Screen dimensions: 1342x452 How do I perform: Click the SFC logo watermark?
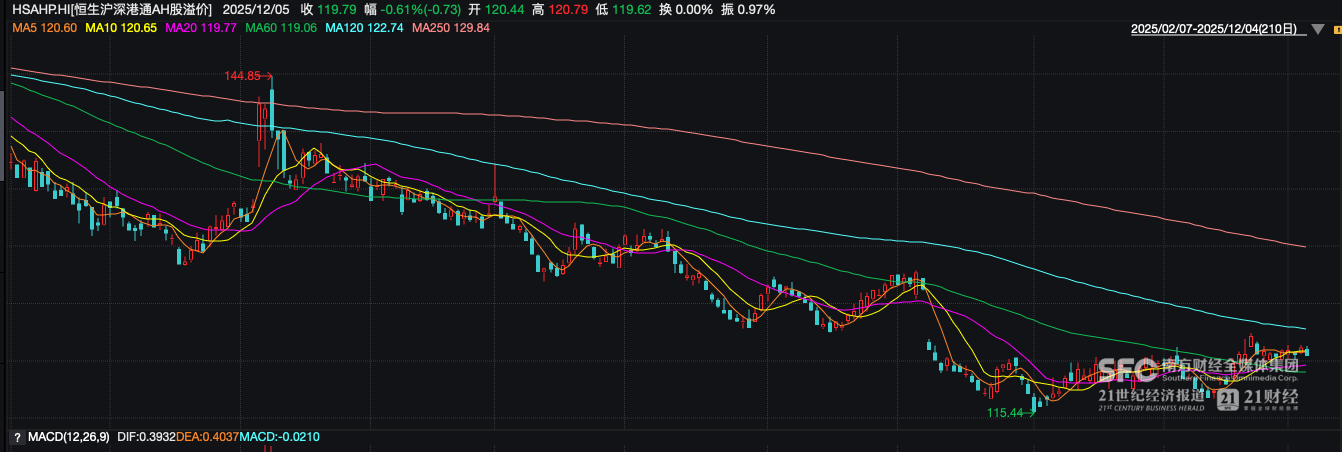point(1129,371)
